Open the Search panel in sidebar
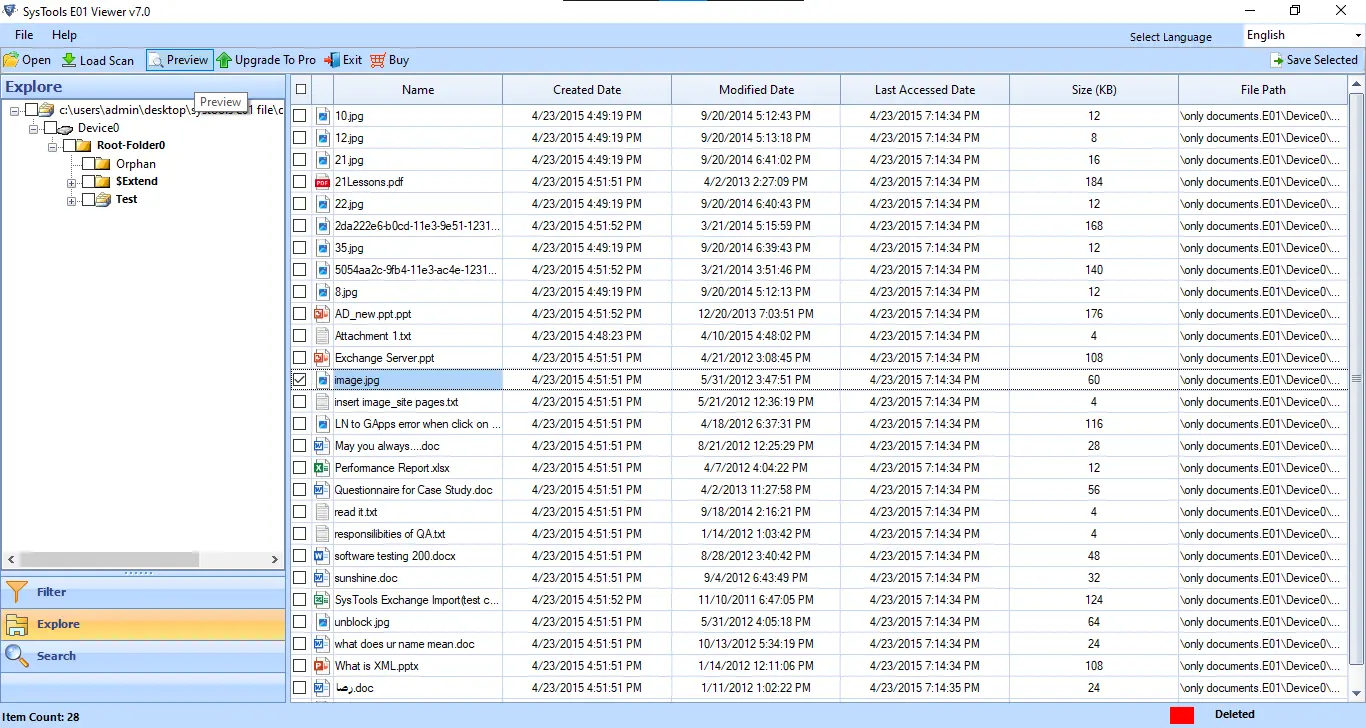The height and width of the screenshot is (728, 1366). [x=18, y=656]
